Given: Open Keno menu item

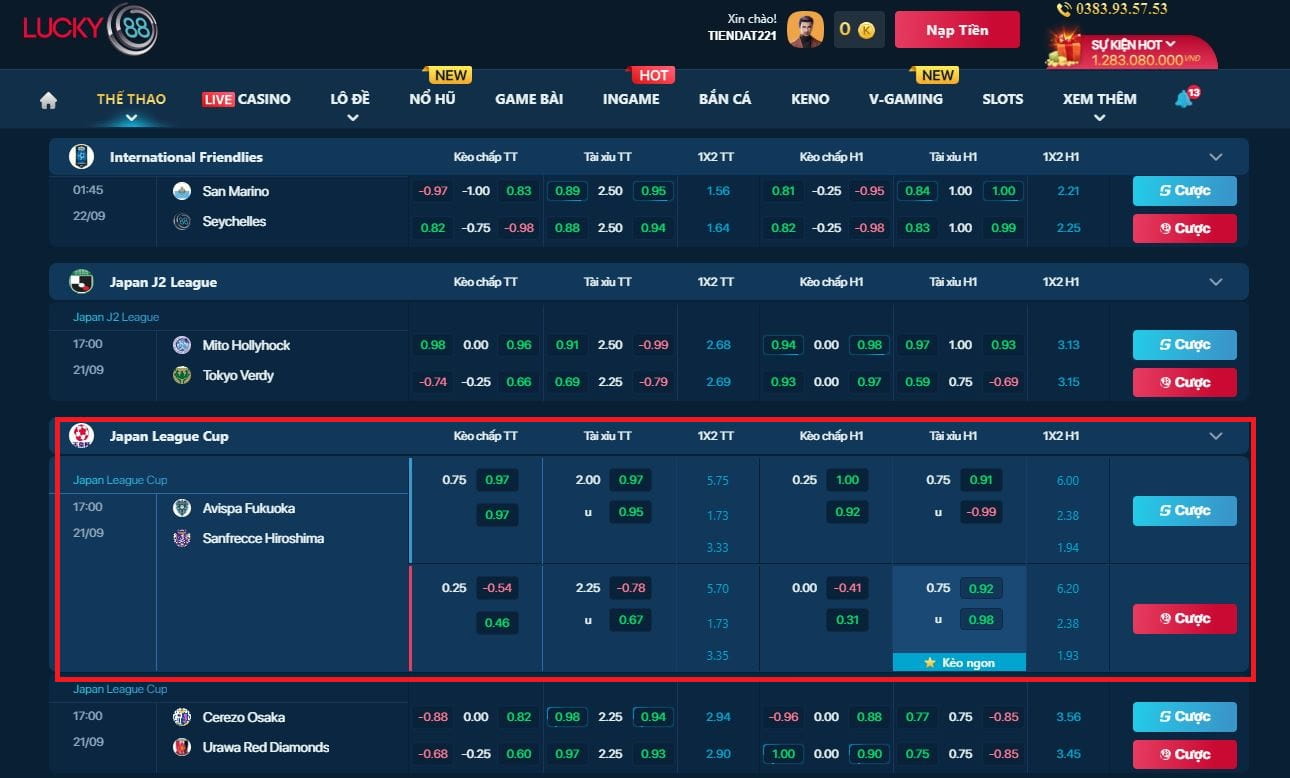Looking at the screenshot, I should coord(810,99).
